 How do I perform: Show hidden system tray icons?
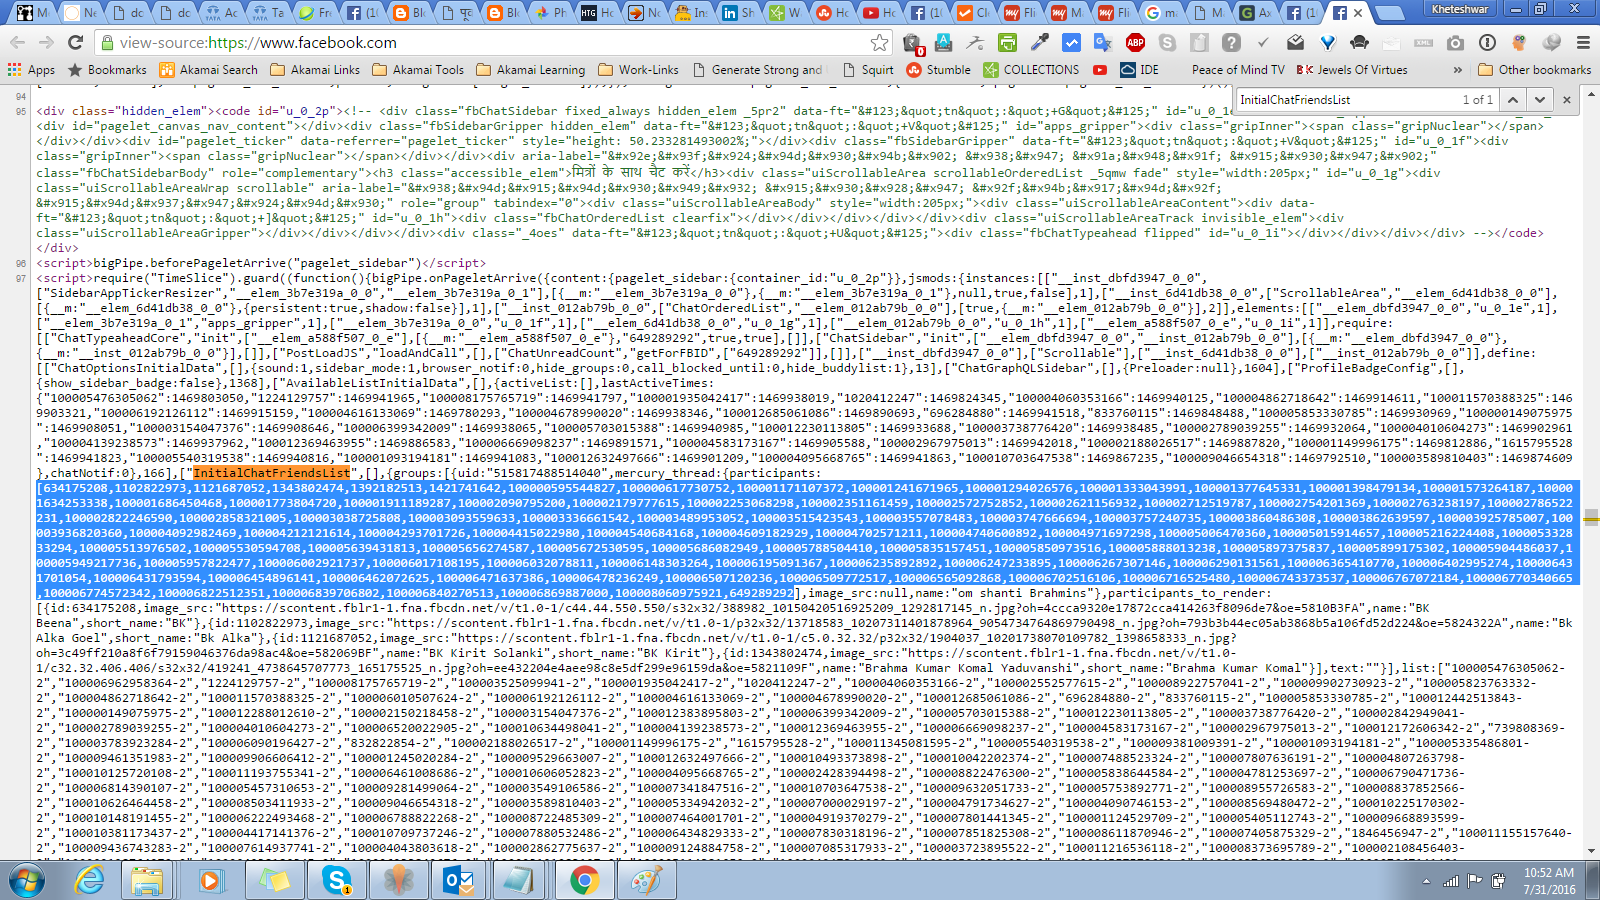click(1425, 881)
